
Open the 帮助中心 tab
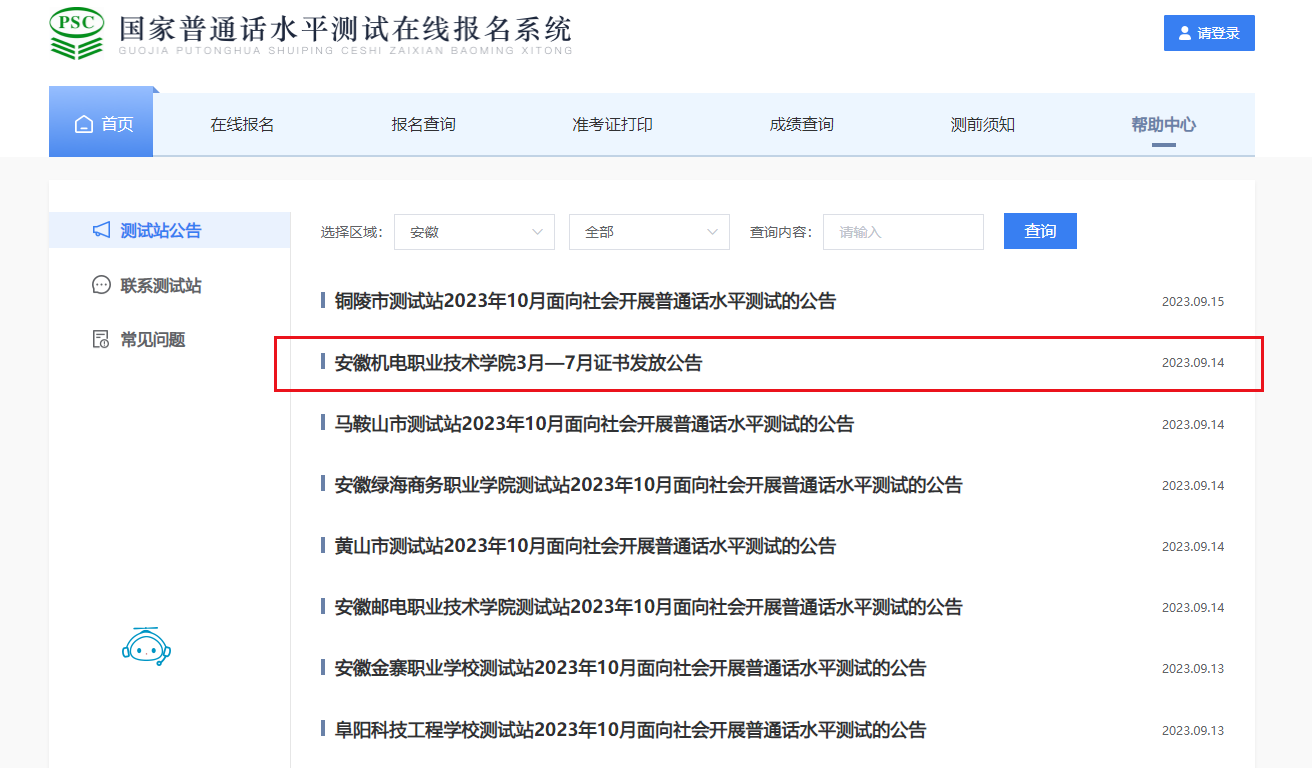coord(1163,125)
